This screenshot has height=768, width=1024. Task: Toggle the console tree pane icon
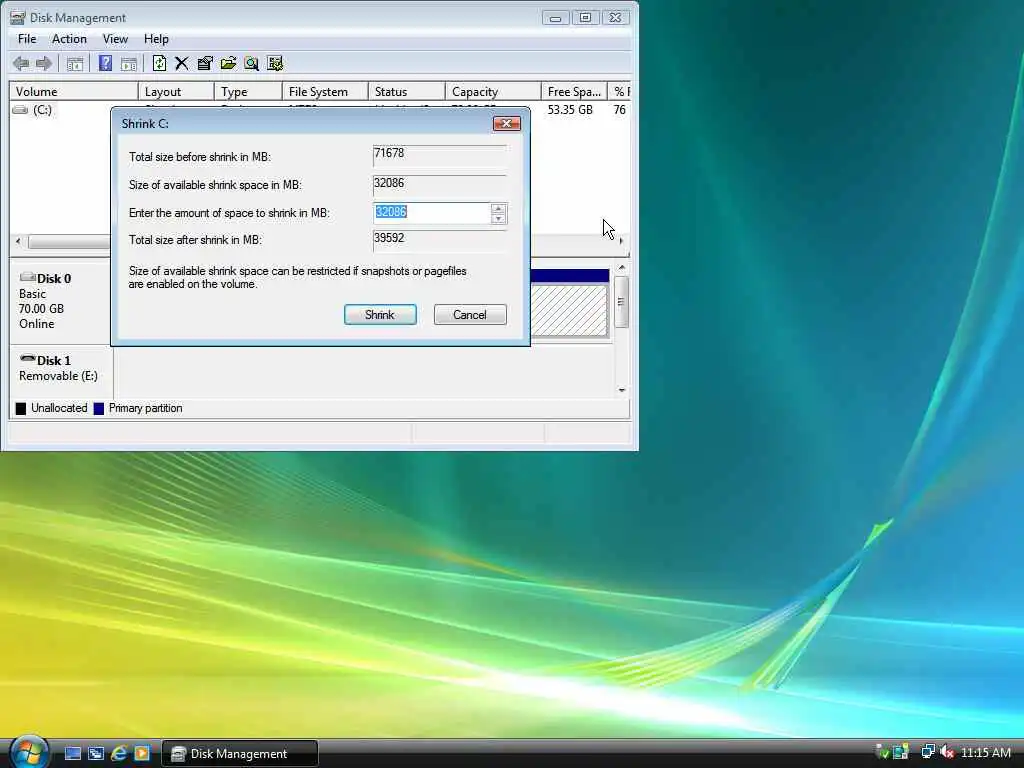click(x=75, y=63)
